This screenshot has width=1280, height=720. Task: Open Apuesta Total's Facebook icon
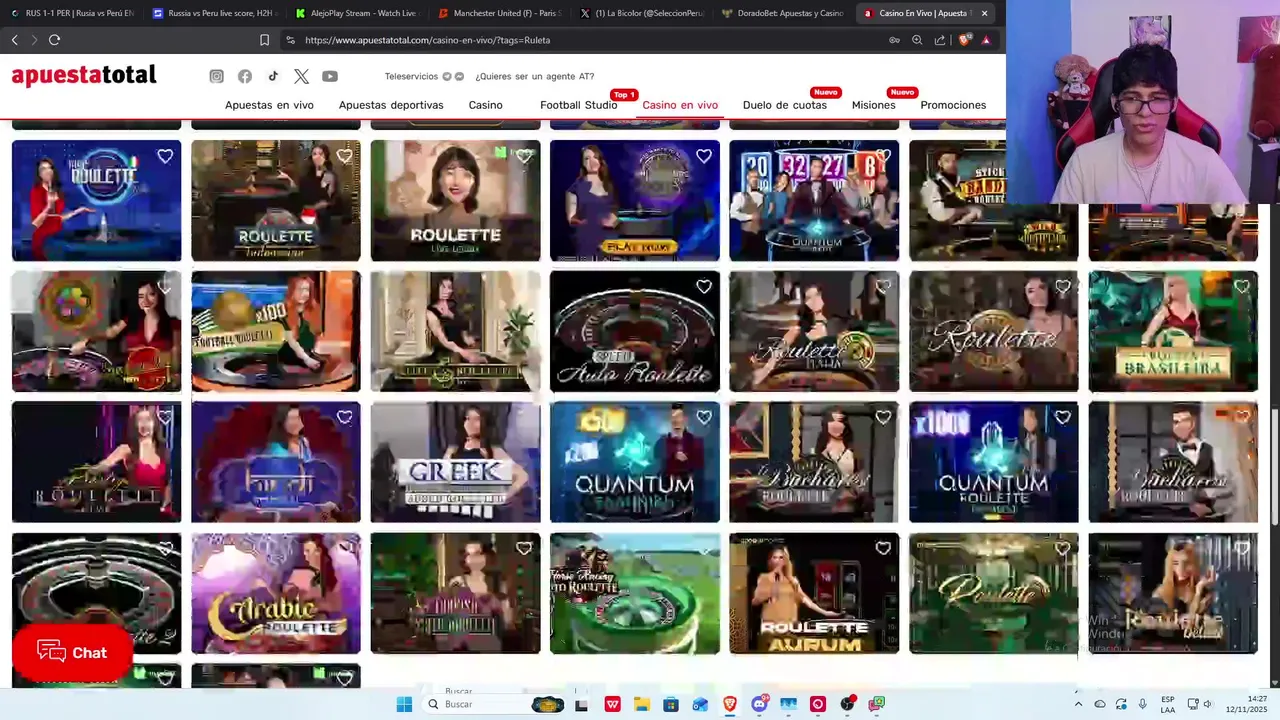click(x=245, y=76)
